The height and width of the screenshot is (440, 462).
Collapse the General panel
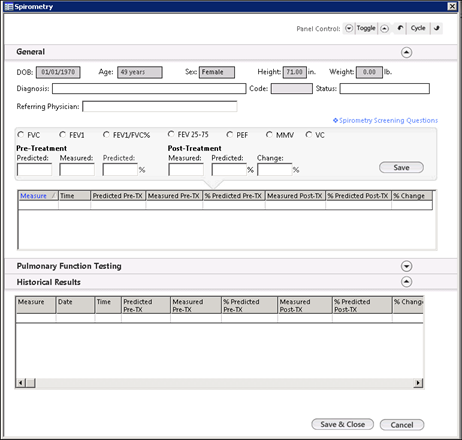(406, 52)
